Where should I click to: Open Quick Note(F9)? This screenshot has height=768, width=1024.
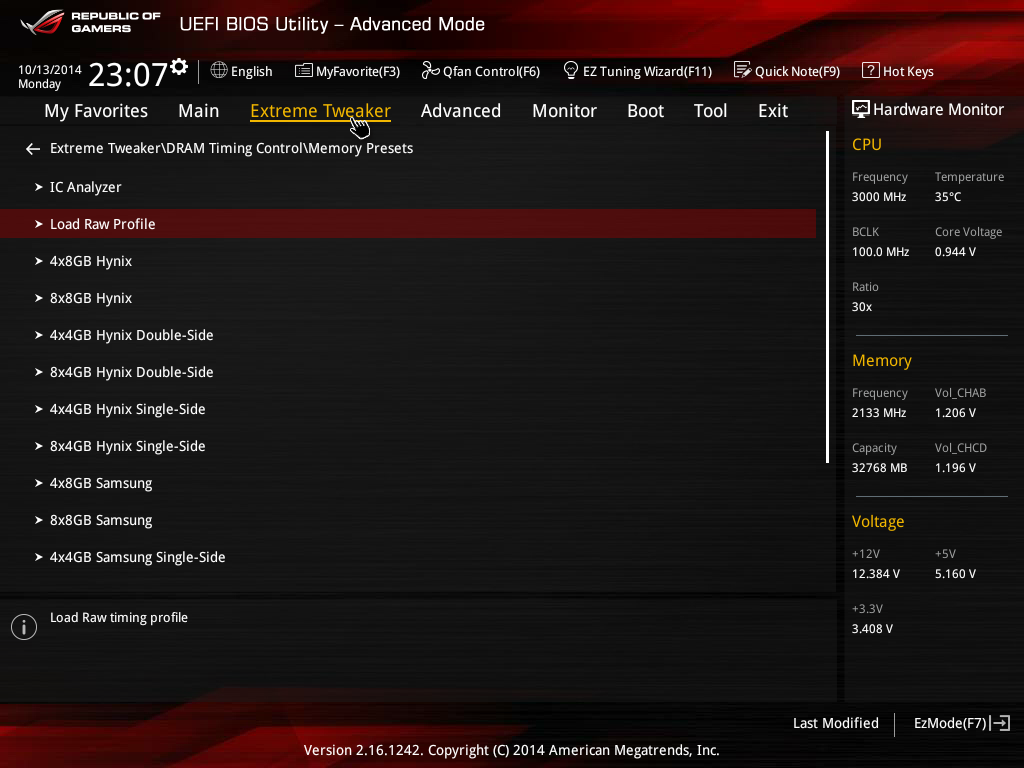[787, 71]
